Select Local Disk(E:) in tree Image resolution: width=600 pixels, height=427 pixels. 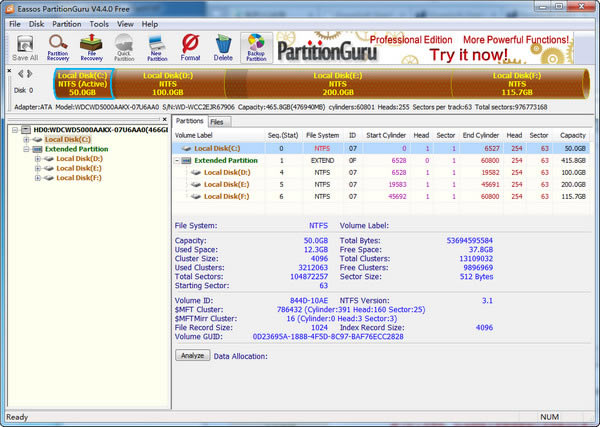pyautogui.click(x=79, y=168)
